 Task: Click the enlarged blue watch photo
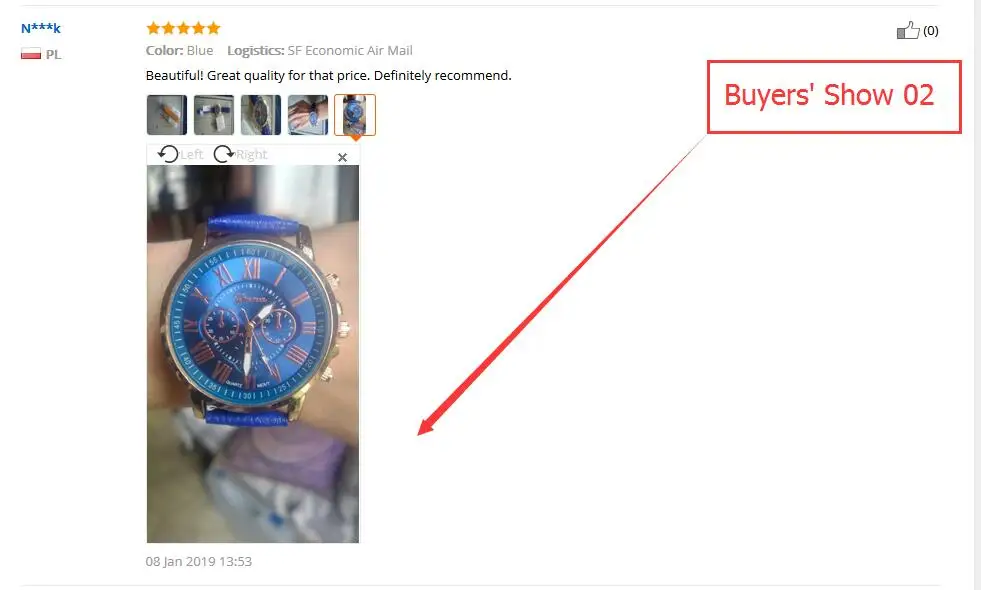click(253, 353)
